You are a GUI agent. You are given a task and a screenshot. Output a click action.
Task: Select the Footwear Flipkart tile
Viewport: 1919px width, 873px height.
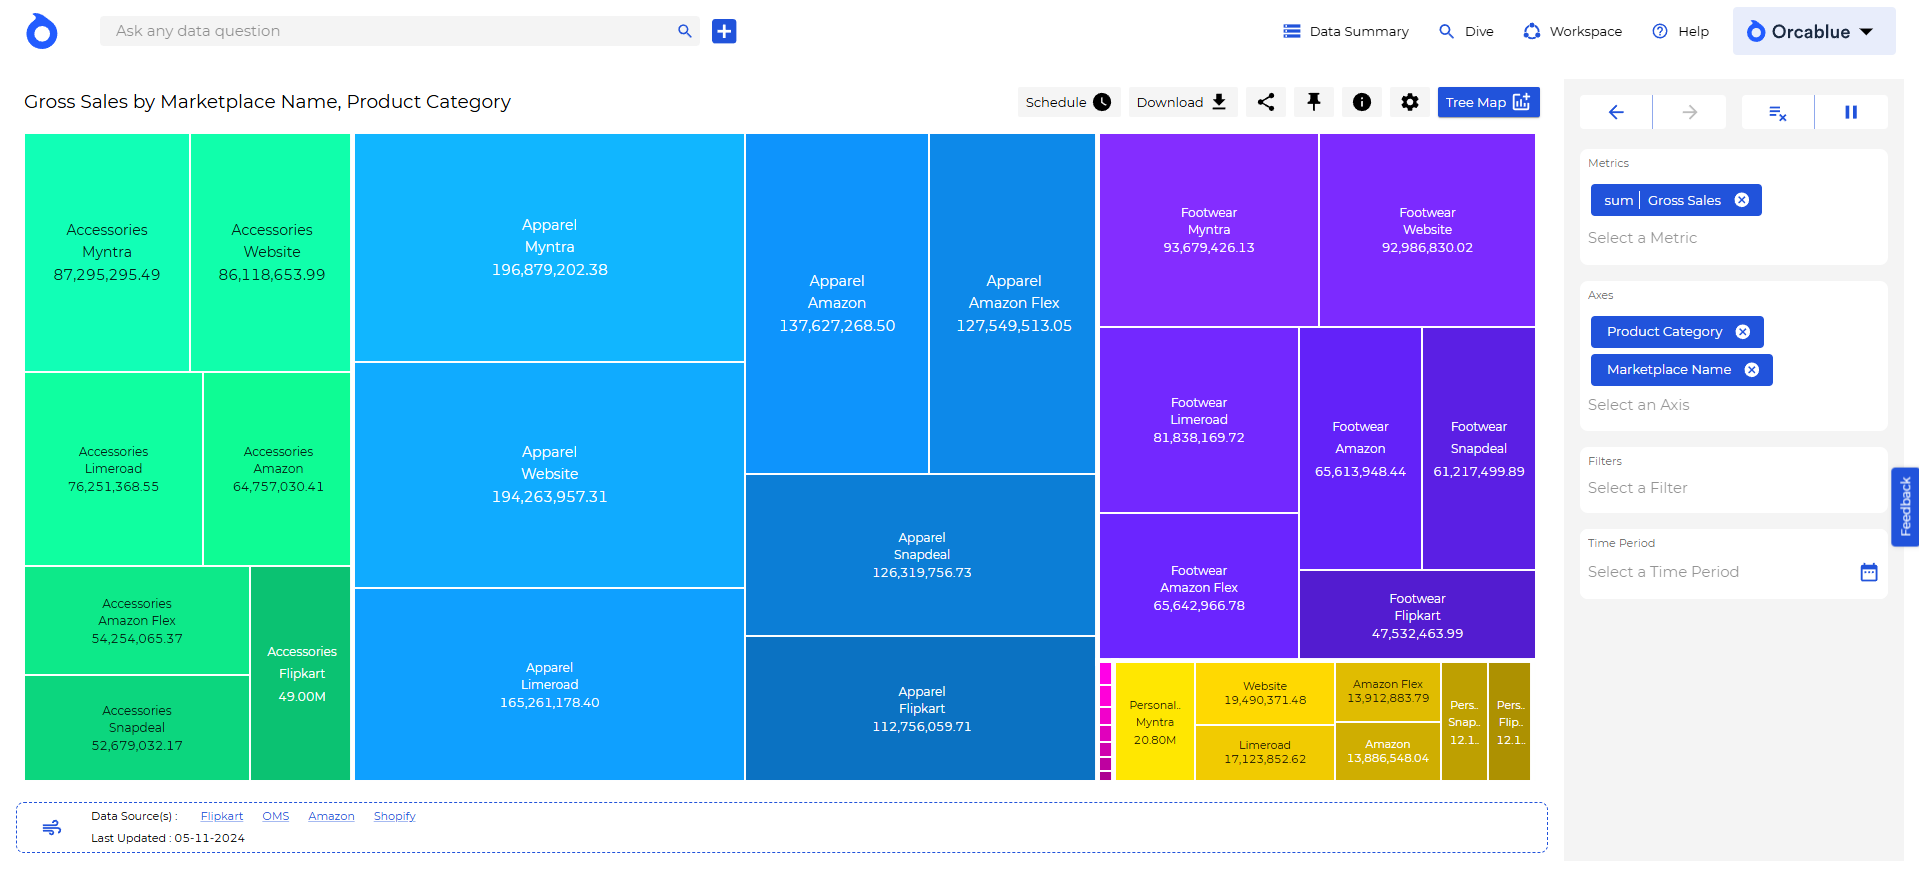1417,616
